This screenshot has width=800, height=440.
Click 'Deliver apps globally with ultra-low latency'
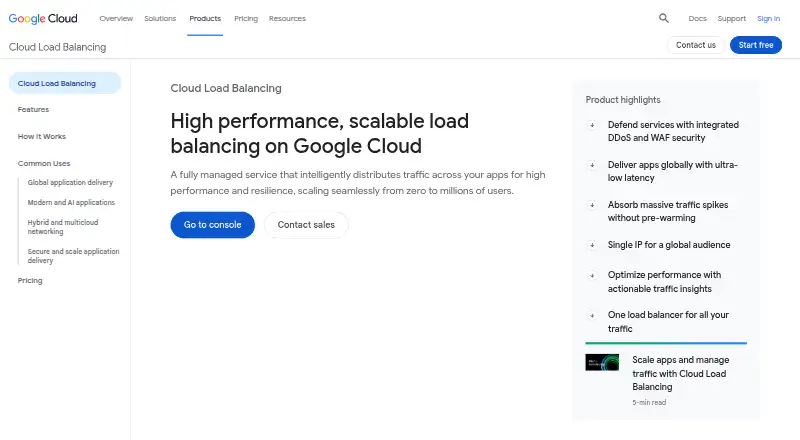click(x=672, y=171)
